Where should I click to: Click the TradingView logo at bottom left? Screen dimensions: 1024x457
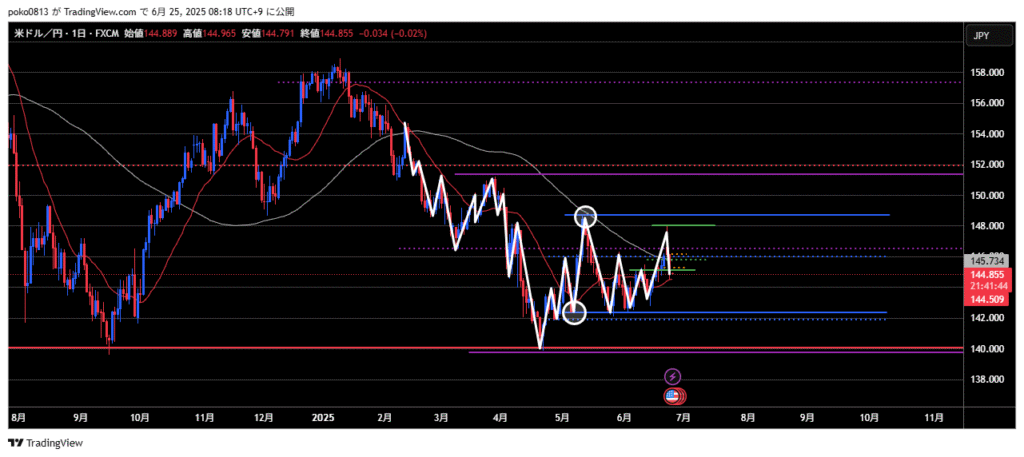pyautogui.click(x=46, y=443)
